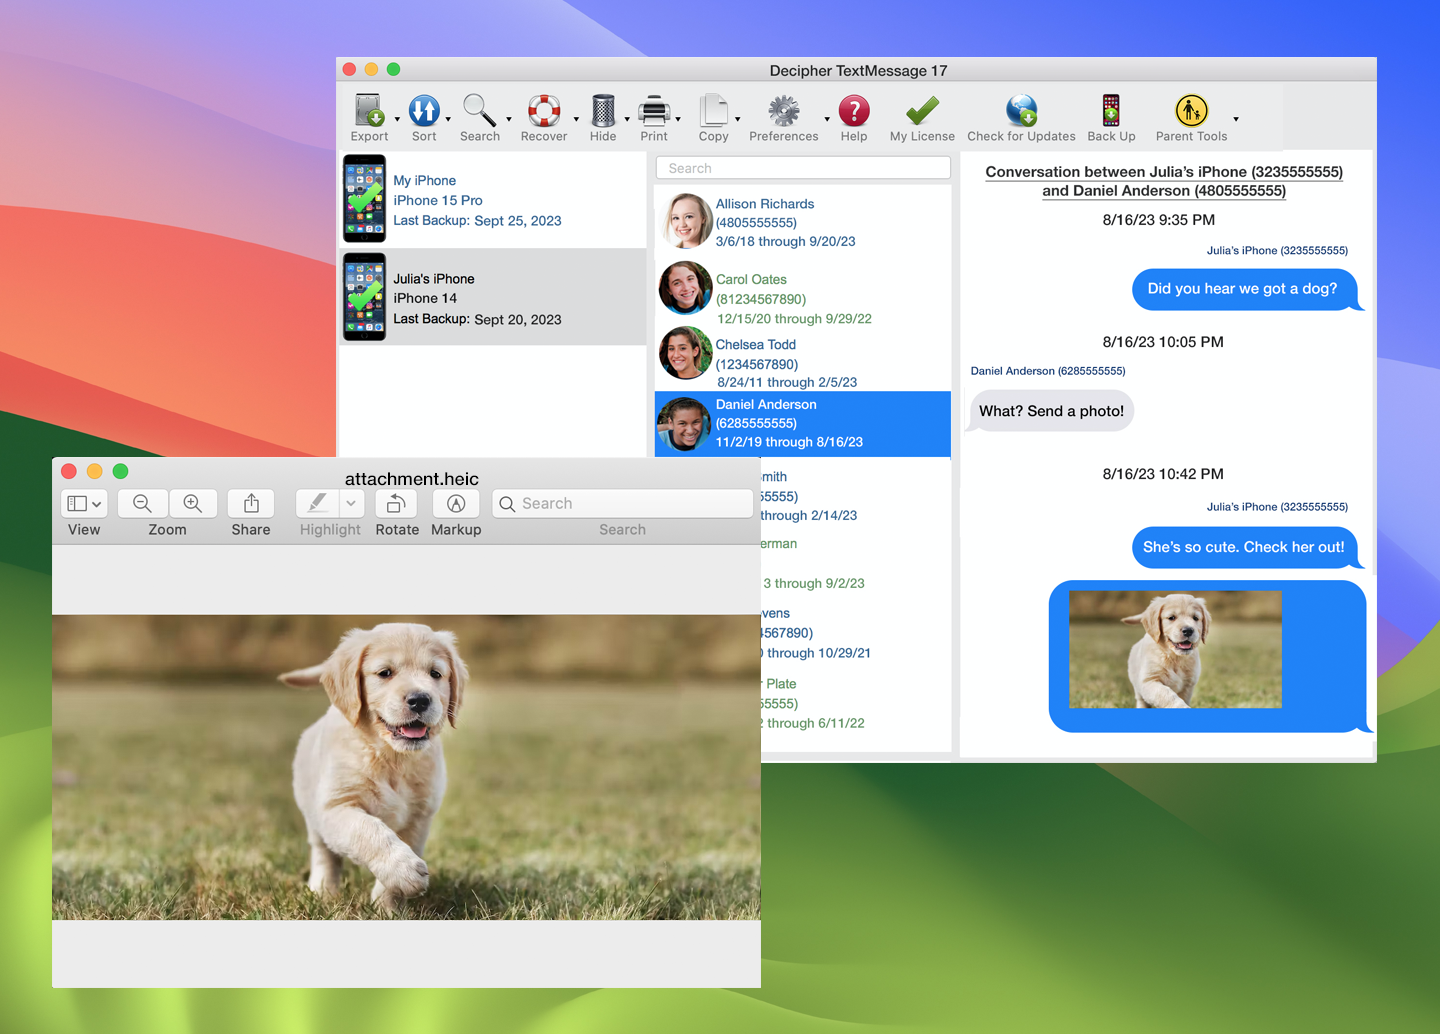Select the My iPhone 15 Pro backup
Image resolution: width=1440 pixels, height=1034 pixels.
point(493,199)
